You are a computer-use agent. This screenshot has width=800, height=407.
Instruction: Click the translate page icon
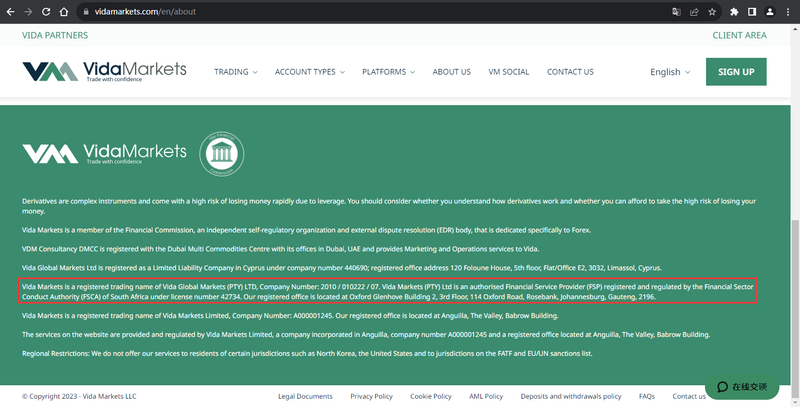[x=677, y=12]
